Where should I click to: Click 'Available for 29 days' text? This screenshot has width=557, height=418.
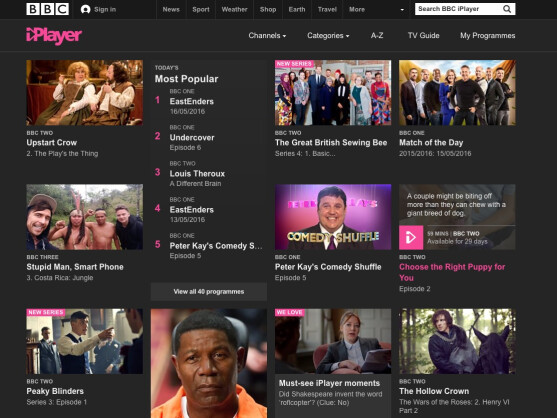click(457, 242)
